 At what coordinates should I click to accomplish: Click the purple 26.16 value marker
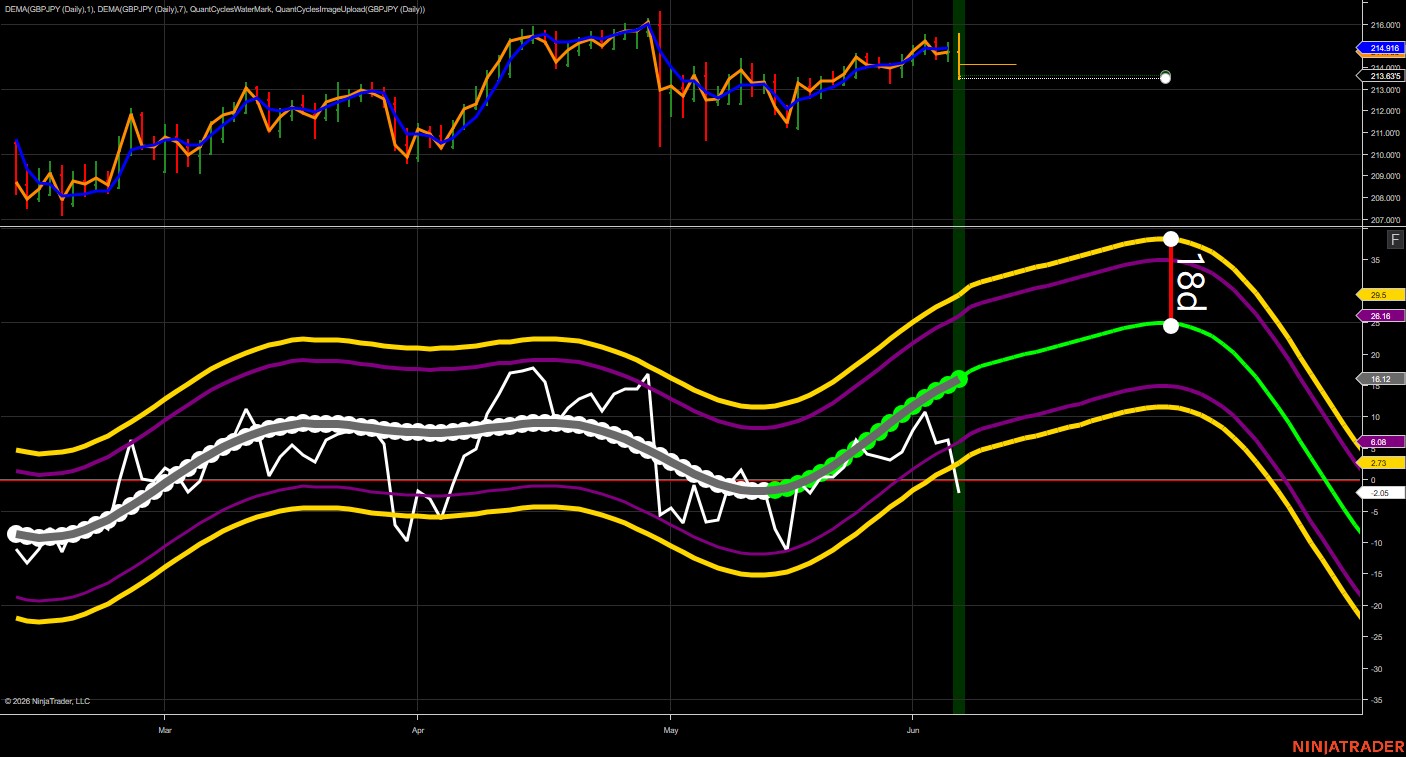point(1381,316)
